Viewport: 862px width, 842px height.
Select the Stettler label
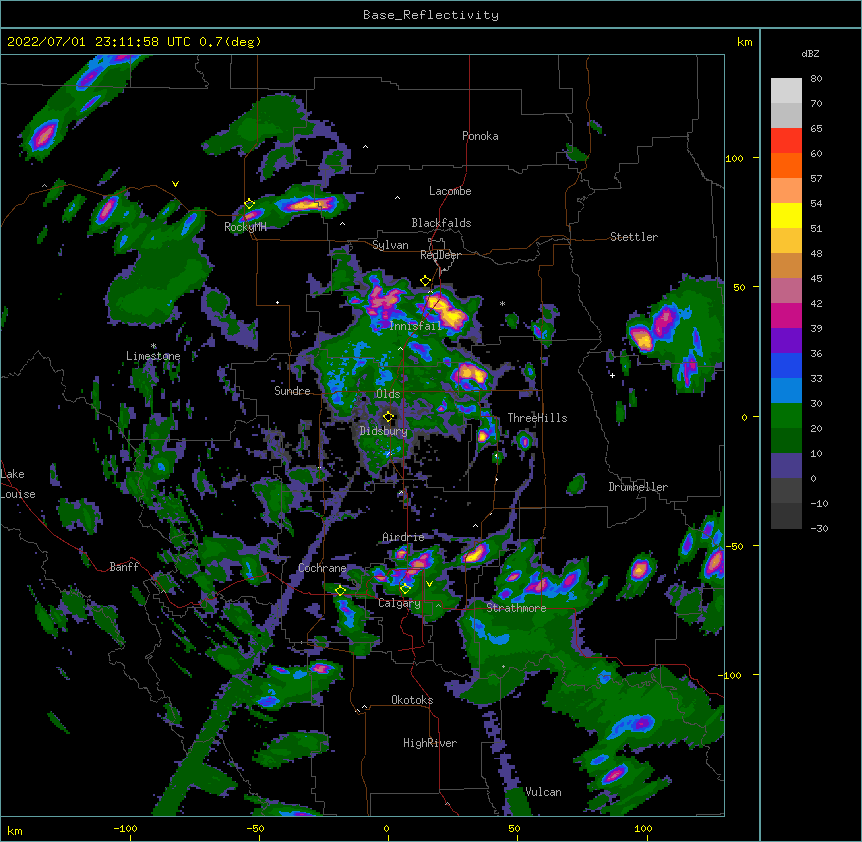click(x=634, y=237)
